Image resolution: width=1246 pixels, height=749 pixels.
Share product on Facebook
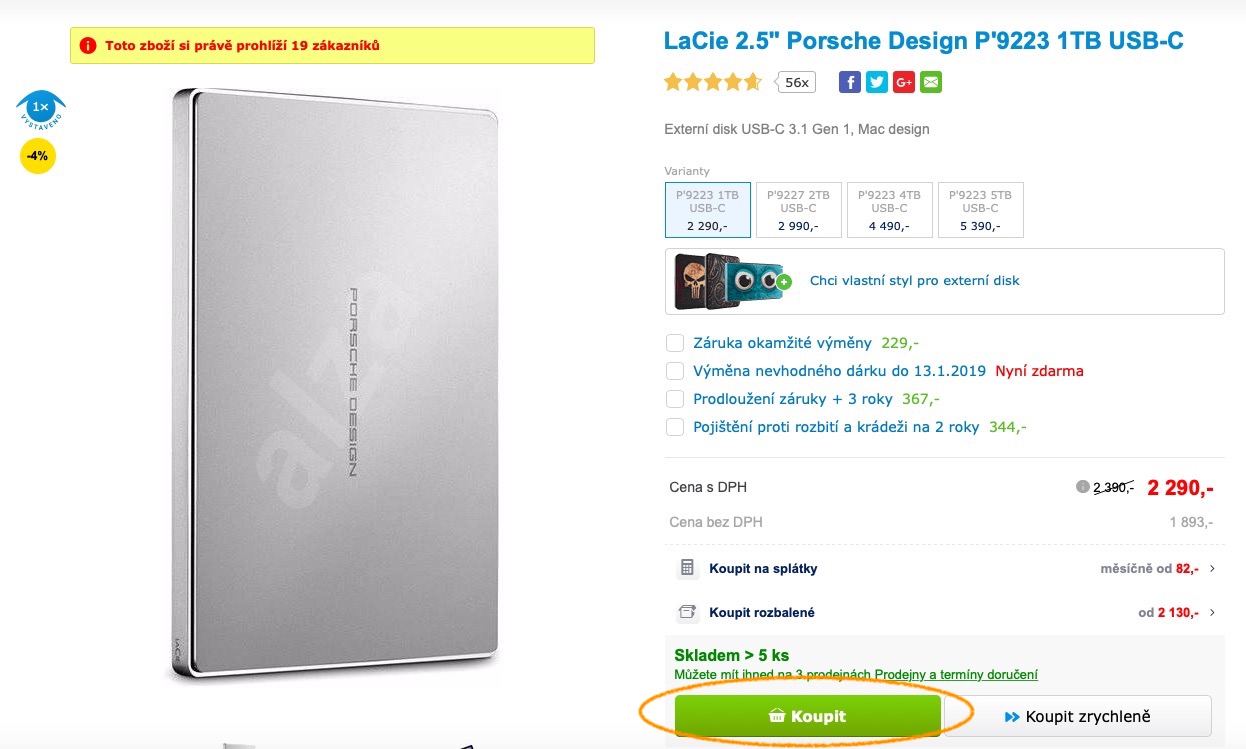pos(849,82)
